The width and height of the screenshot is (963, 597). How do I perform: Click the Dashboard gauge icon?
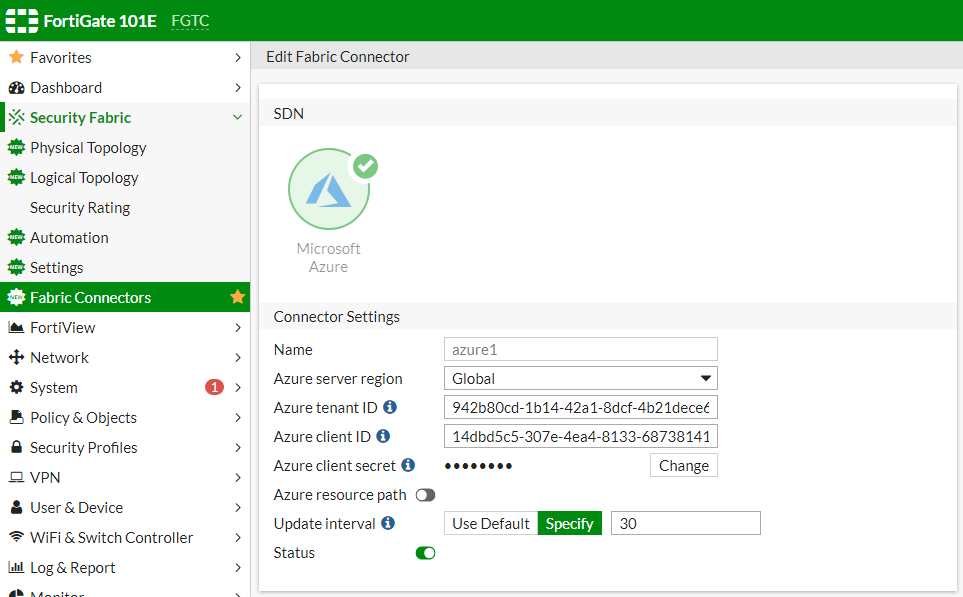click(17, 88)
